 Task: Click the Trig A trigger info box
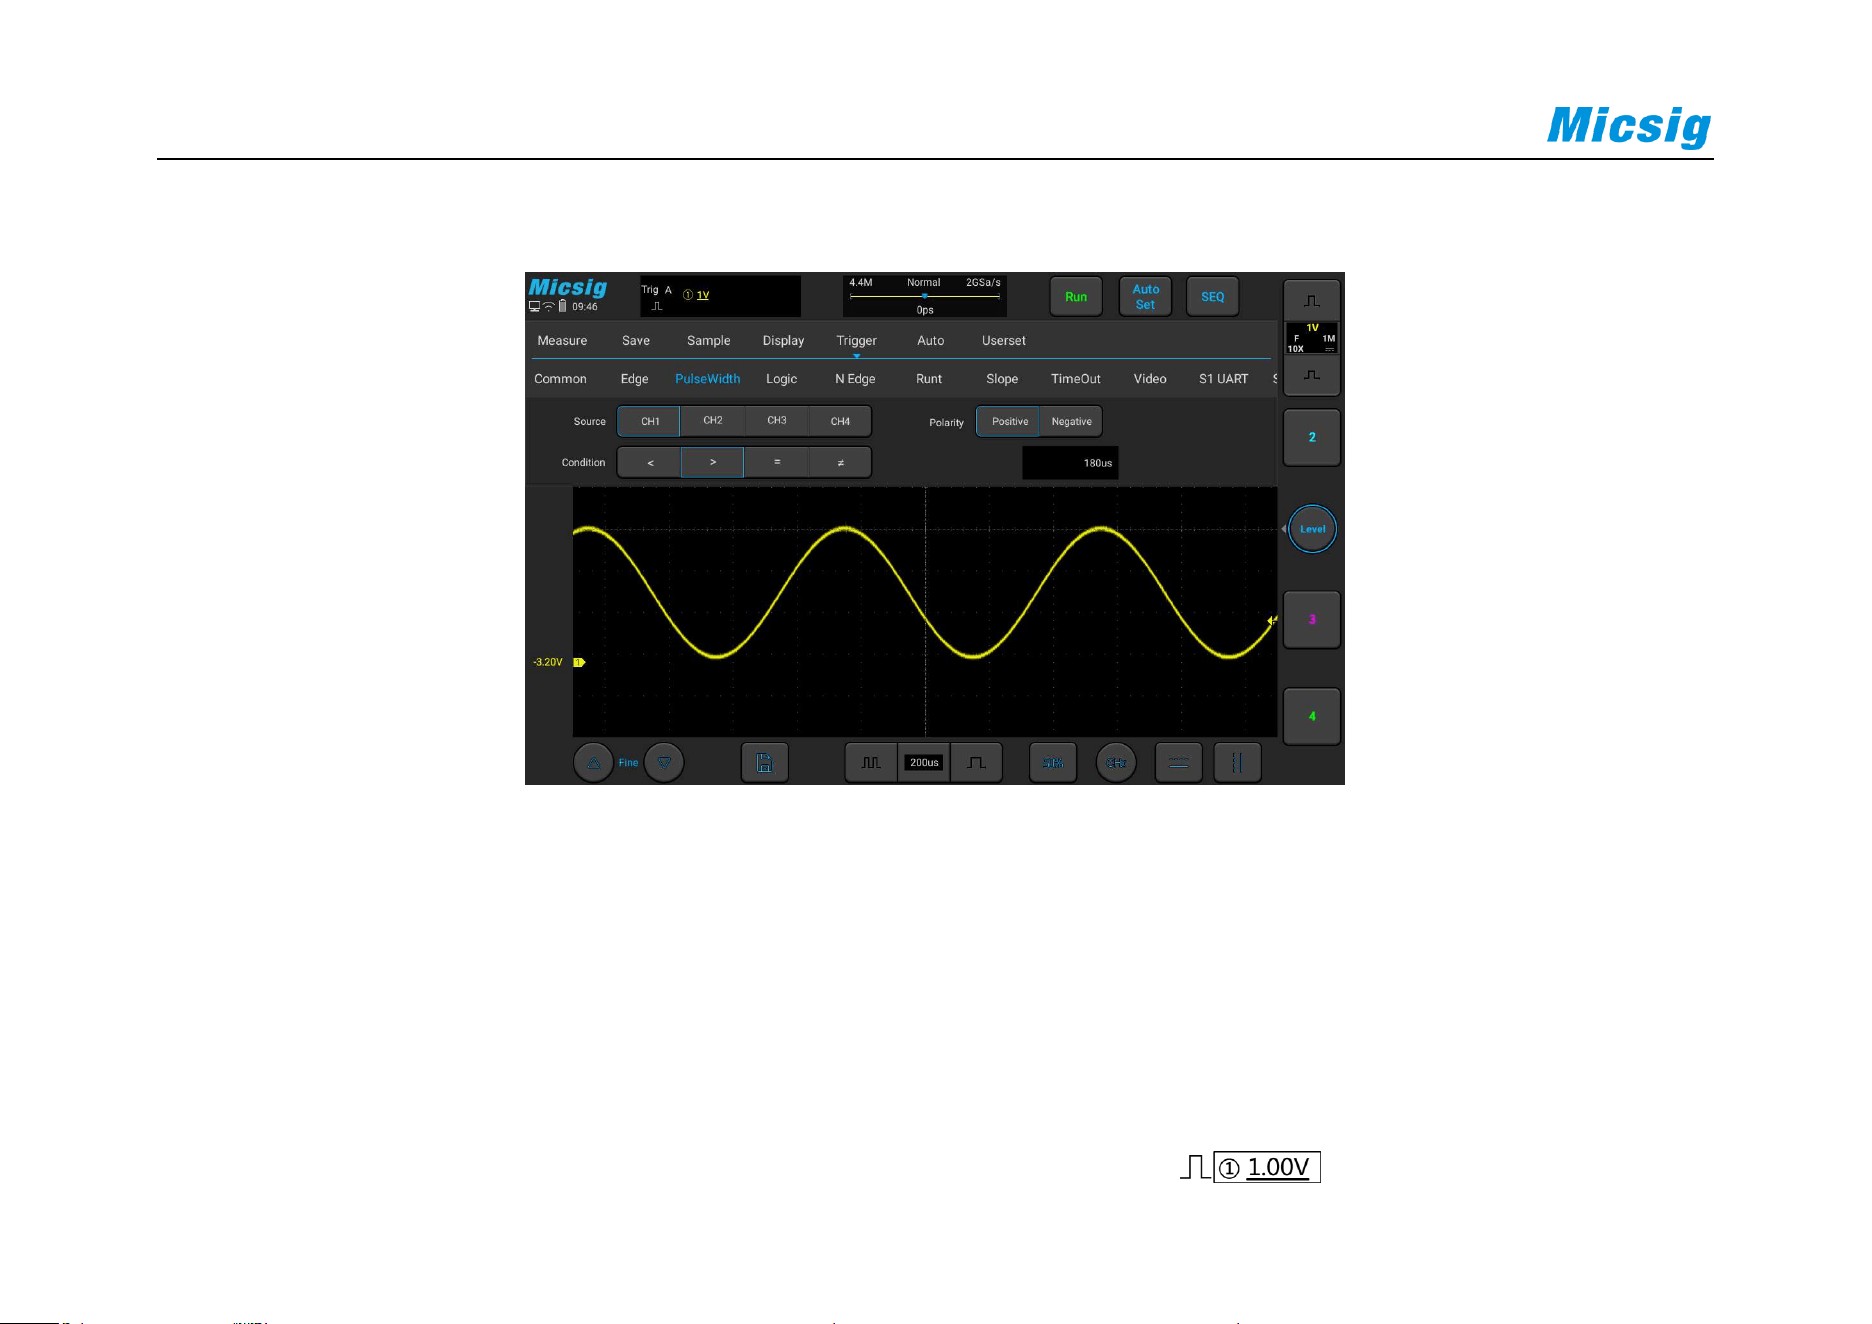click(720, 296)
